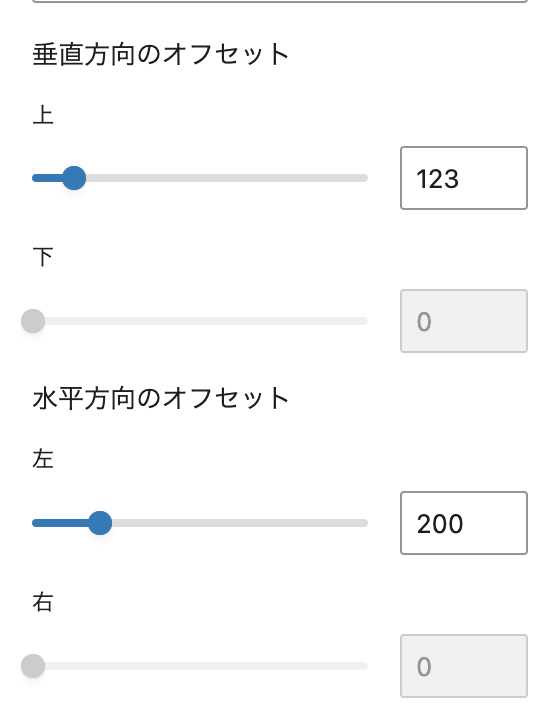The width and height of the screenshot is (558, 720).
Task: Click the gray thumb of the 右 slider
Action: click(x=33, y=666)
